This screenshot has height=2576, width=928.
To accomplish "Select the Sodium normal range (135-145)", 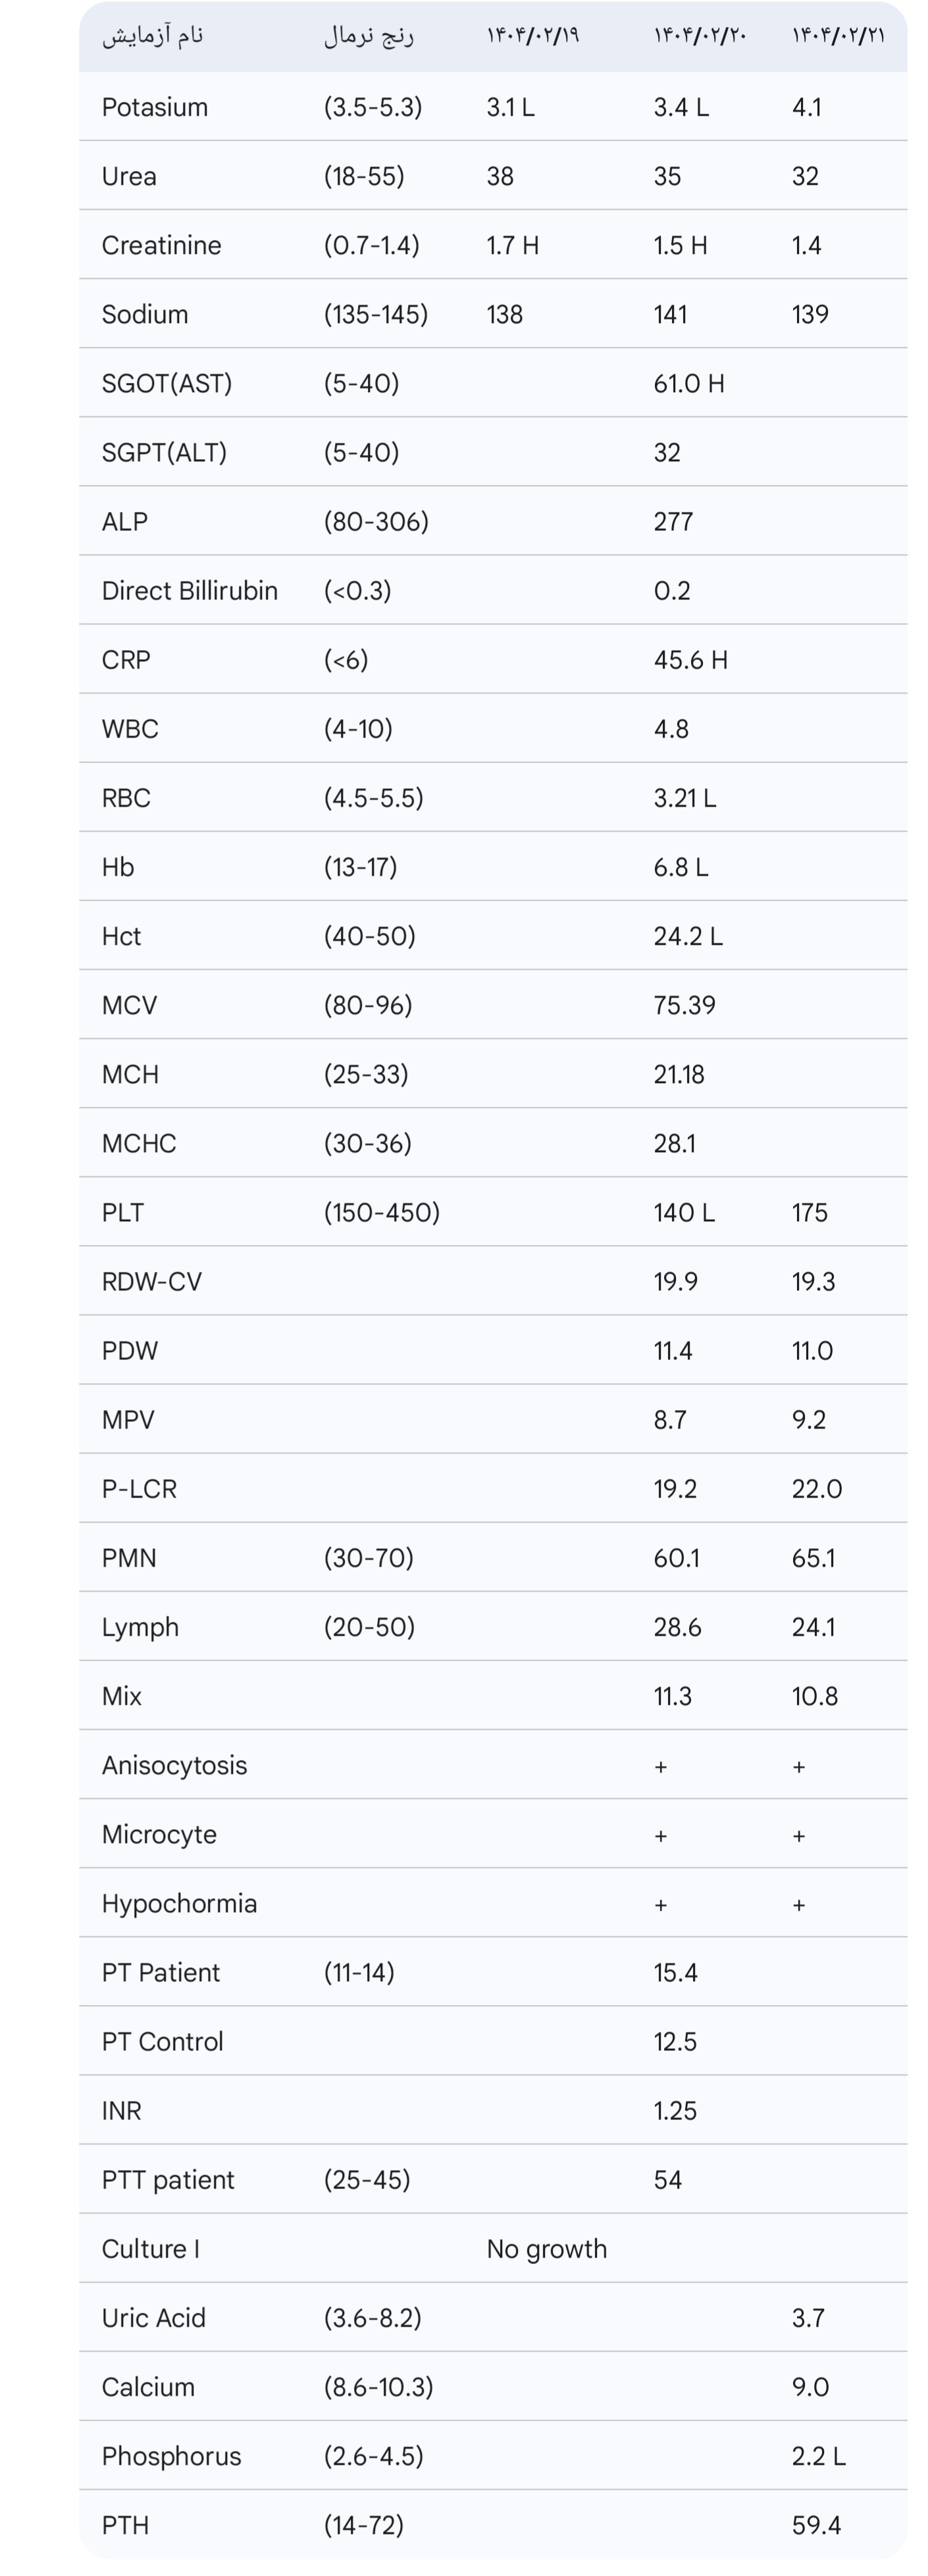I will point(376,314).
